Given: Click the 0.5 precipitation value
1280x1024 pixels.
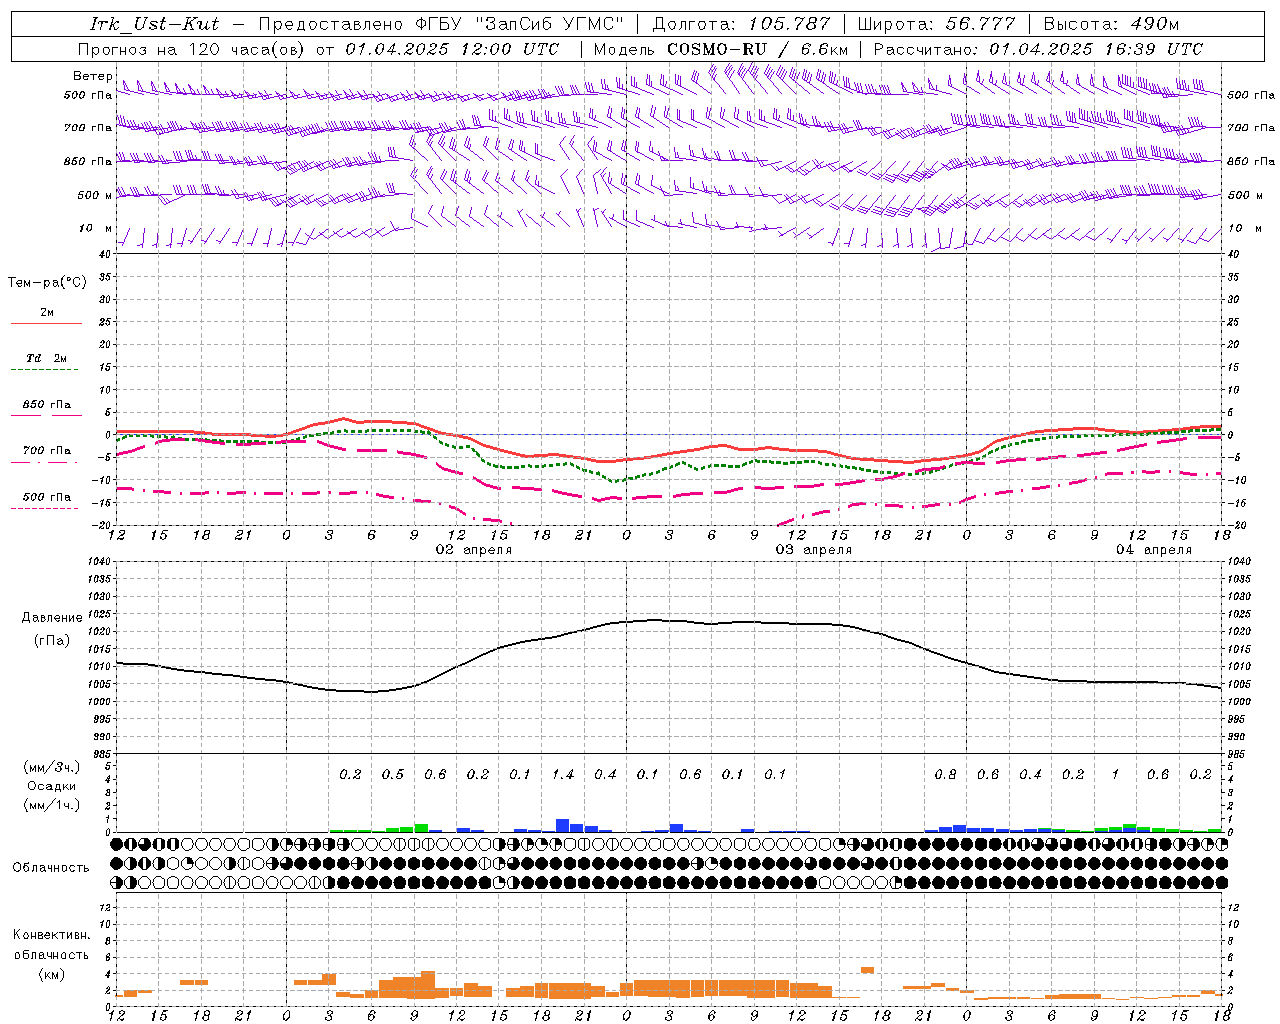Looking at the screenshot, I should 393,775.
